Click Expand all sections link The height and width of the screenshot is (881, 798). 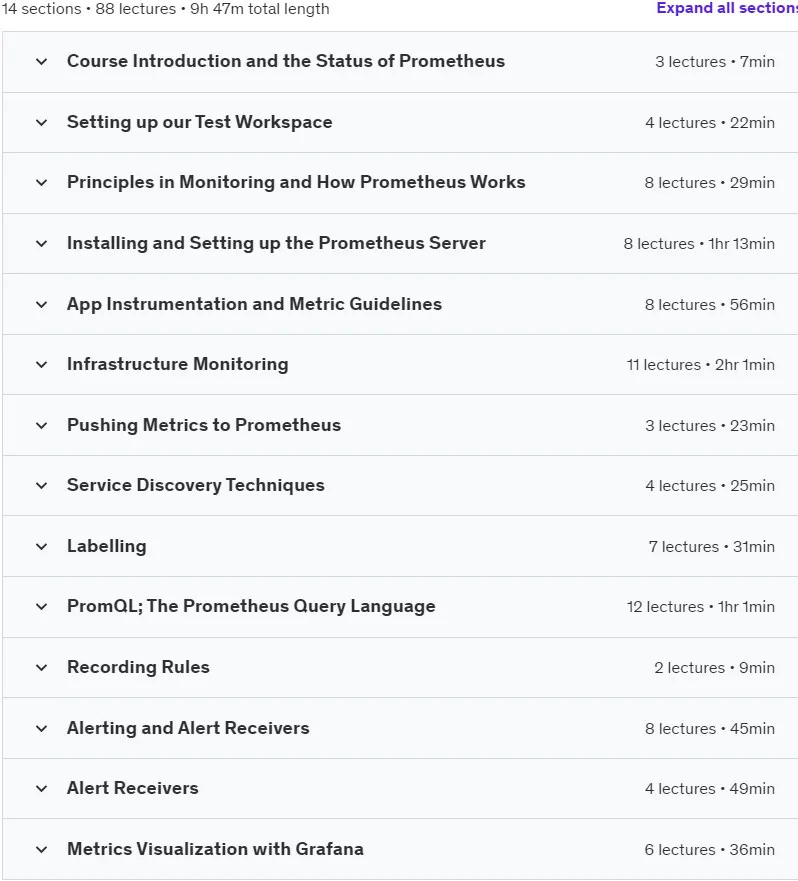[727, 8]
